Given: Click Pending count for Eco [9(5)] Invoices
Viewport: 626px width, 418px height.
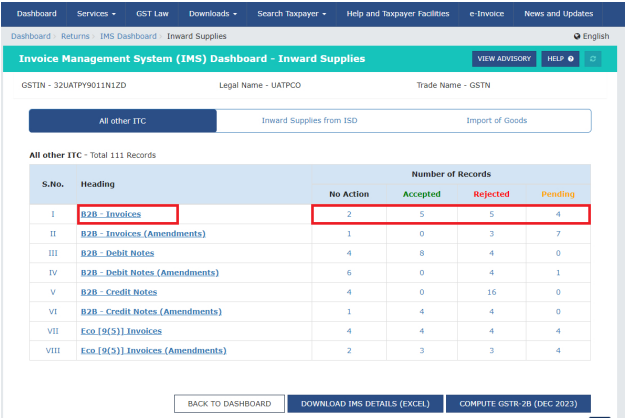Looking at the screenshot, I should click(x=558, y=331).
